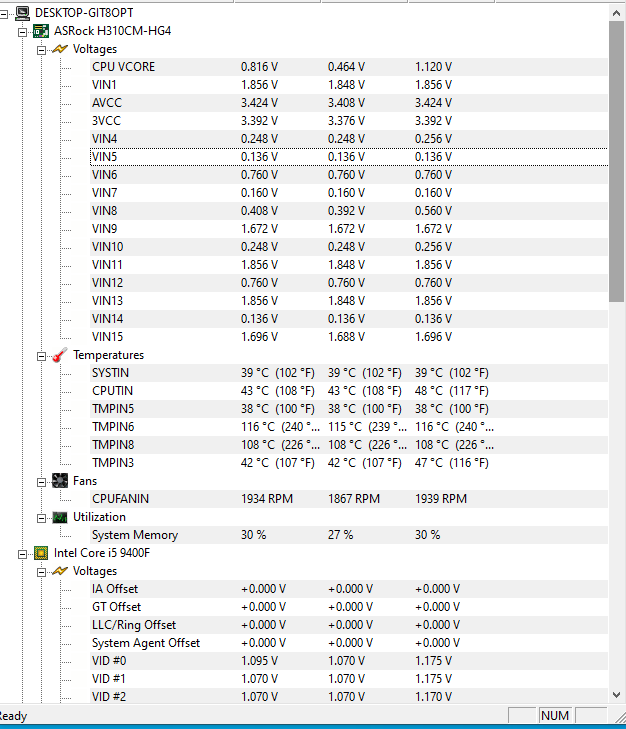
Task: Click the DESKTOP-GIT8OPT computer icon
Action: point(22,13)
